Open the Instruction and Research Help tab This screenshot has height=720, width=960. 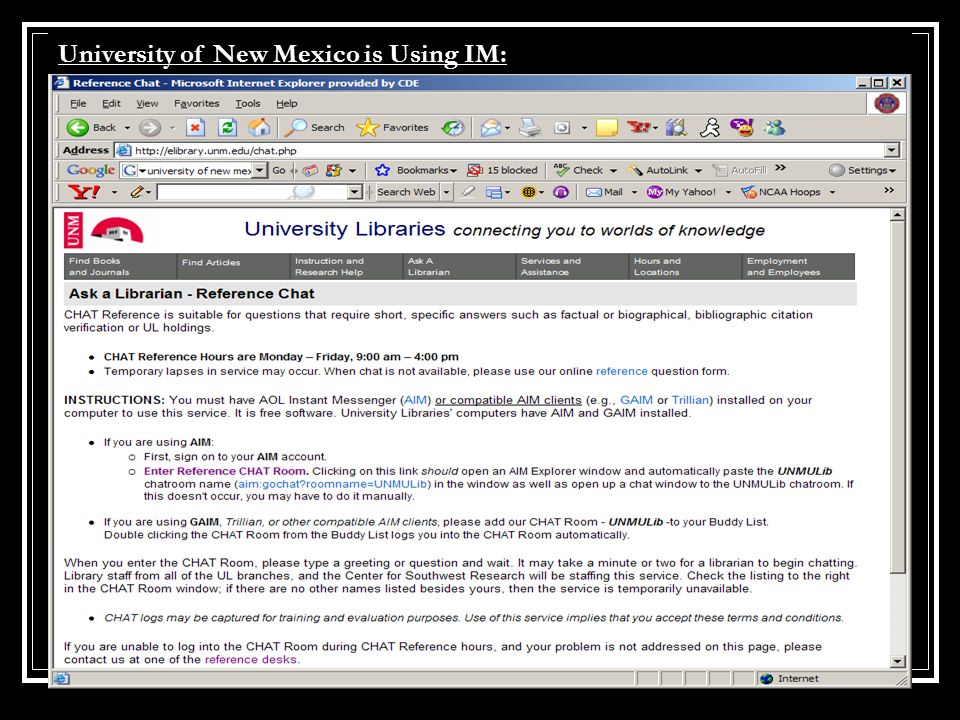[346, 266]
